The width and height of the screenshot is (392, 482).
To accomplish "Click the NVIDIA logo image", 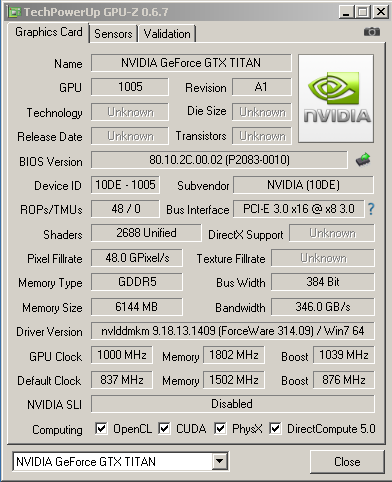I will coord(336,99).
